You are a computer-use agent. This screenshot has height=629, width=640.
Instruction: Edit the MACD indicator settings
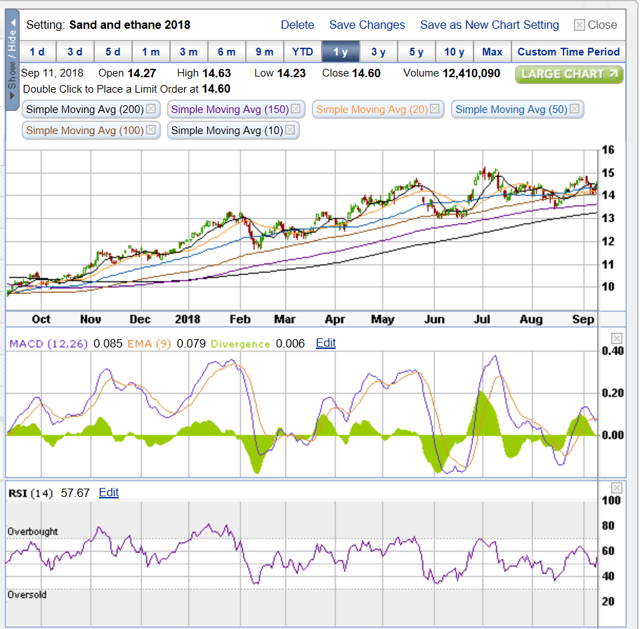[x=326, y=343]
